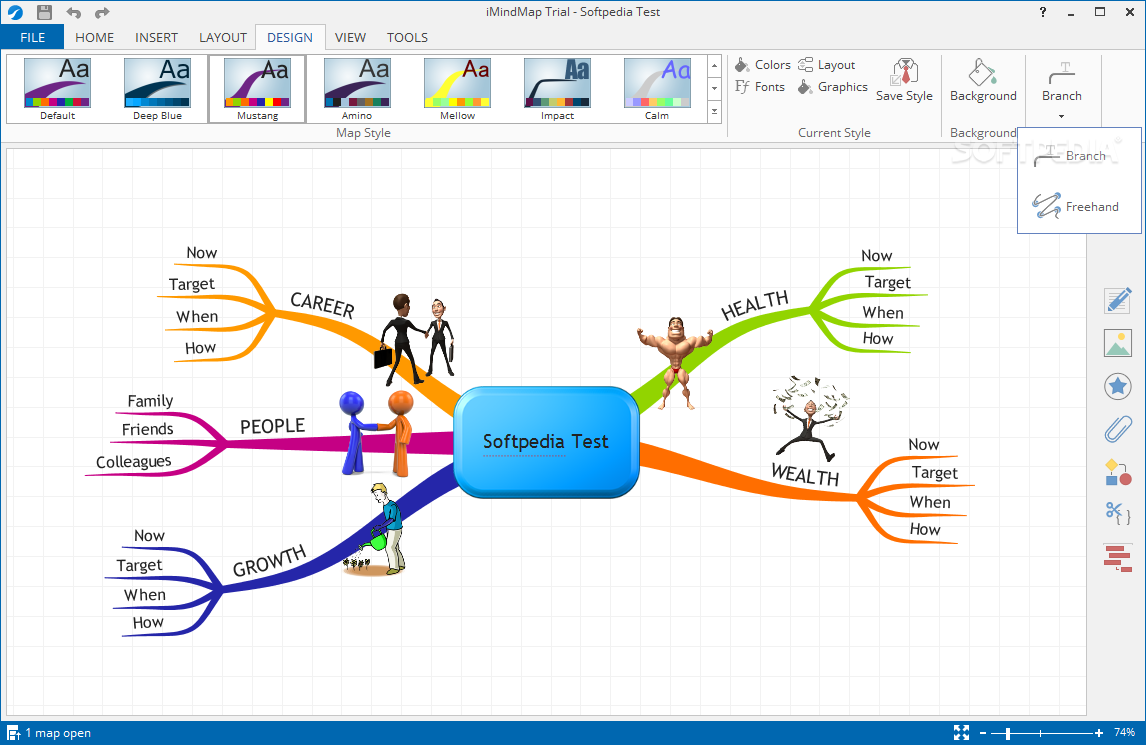Open the notes pencil sidebar icon

[1117, 300]
